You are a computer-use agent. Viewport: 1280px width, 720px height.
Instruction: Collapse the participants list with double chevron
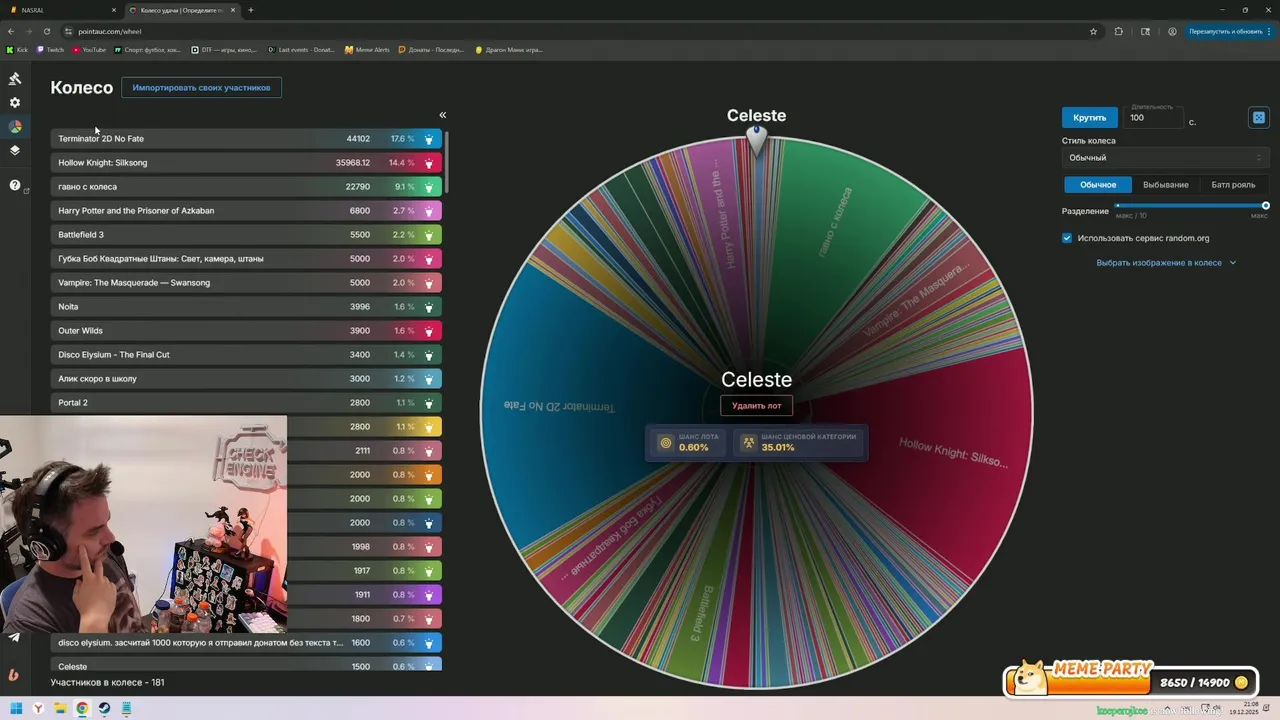[442, 115]
